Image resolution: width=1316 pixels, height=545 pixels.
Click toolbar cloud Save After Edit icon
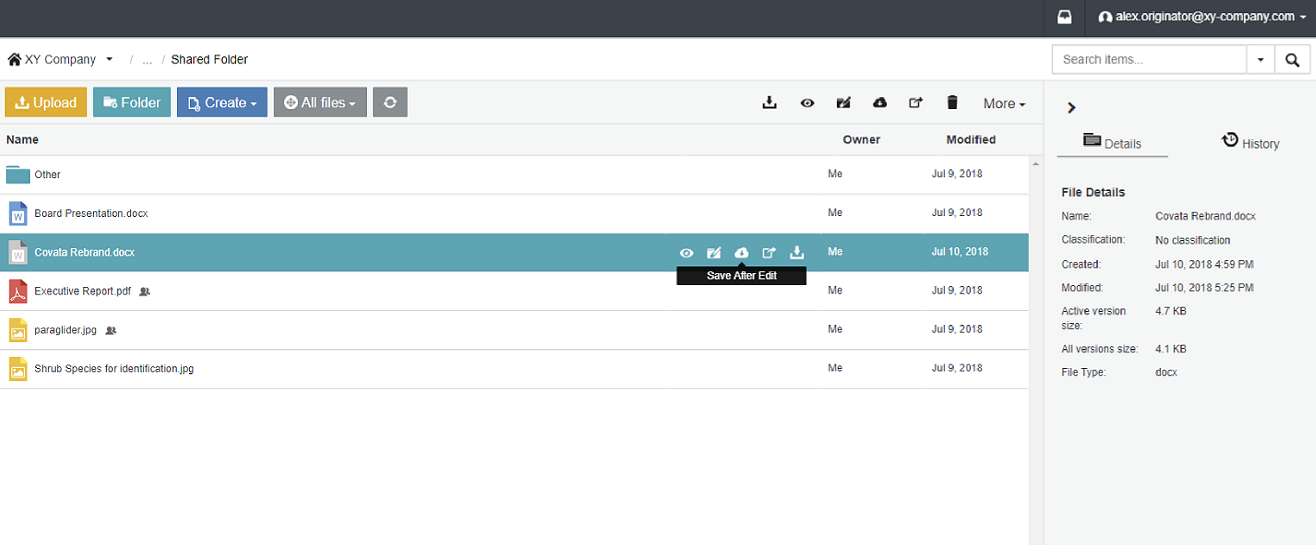[880, 102]
